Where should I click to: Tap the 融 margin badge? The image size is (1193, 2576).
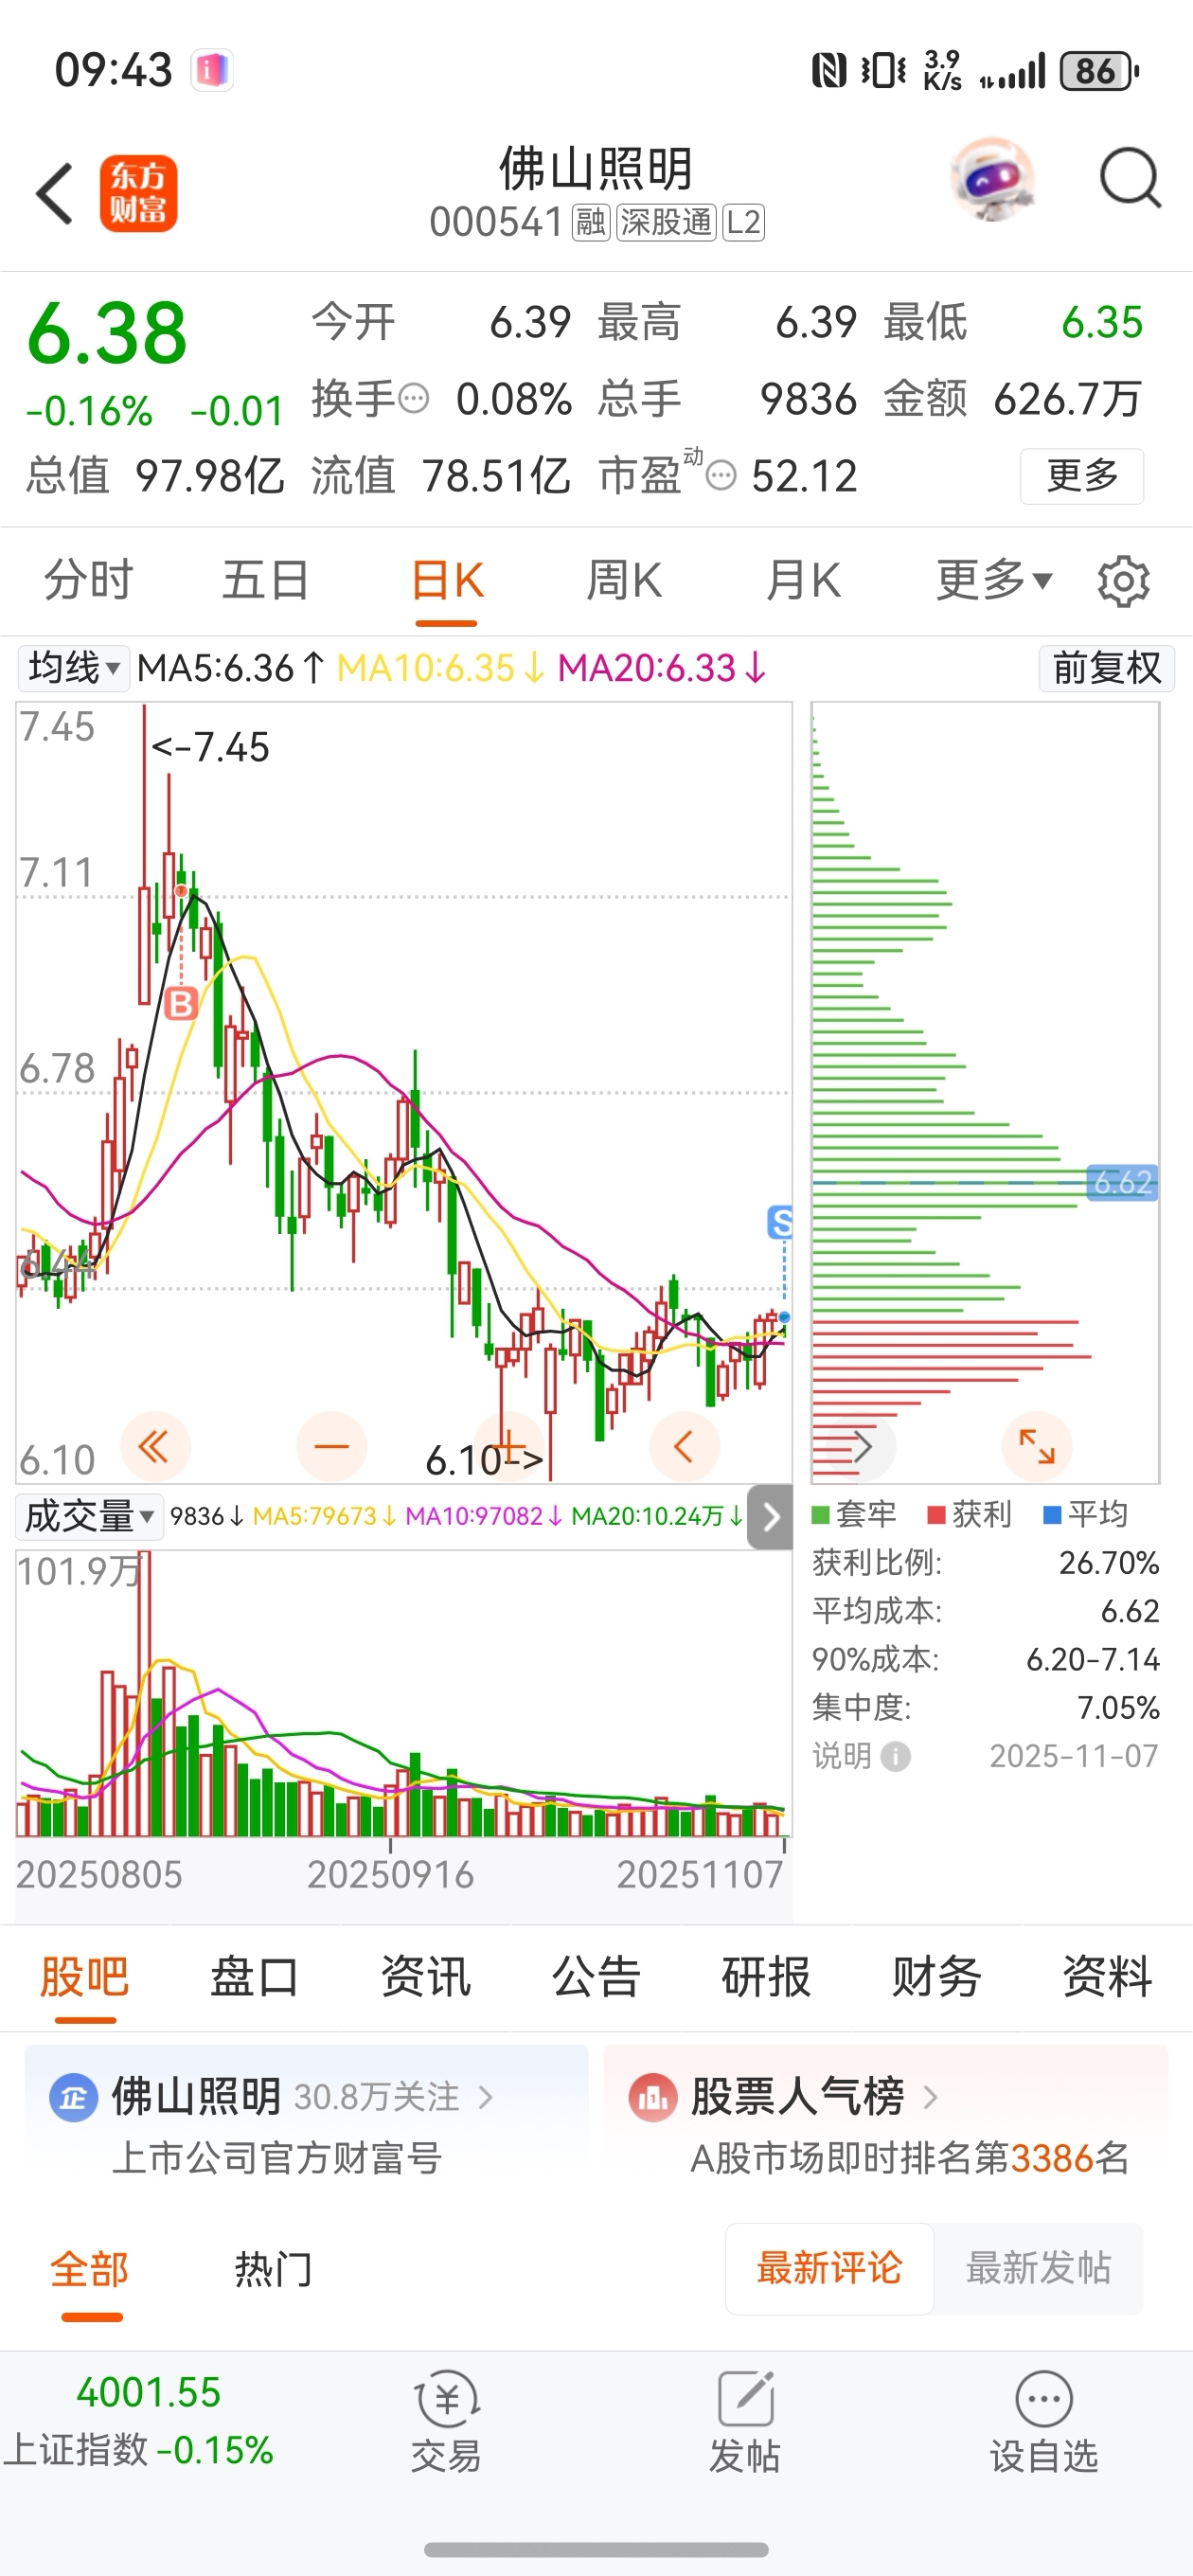(590, 222)
